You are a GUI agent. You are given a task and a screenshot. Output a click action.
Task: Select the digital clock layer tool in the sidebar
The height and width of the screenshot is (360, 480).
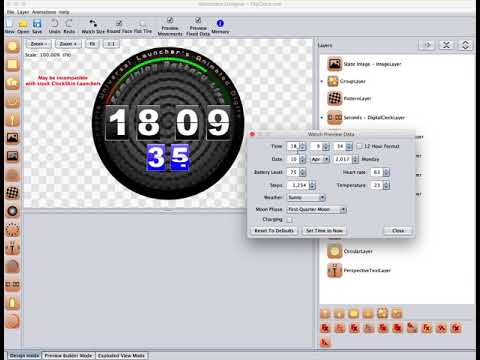pyautogui.click(x=12, y=284)
